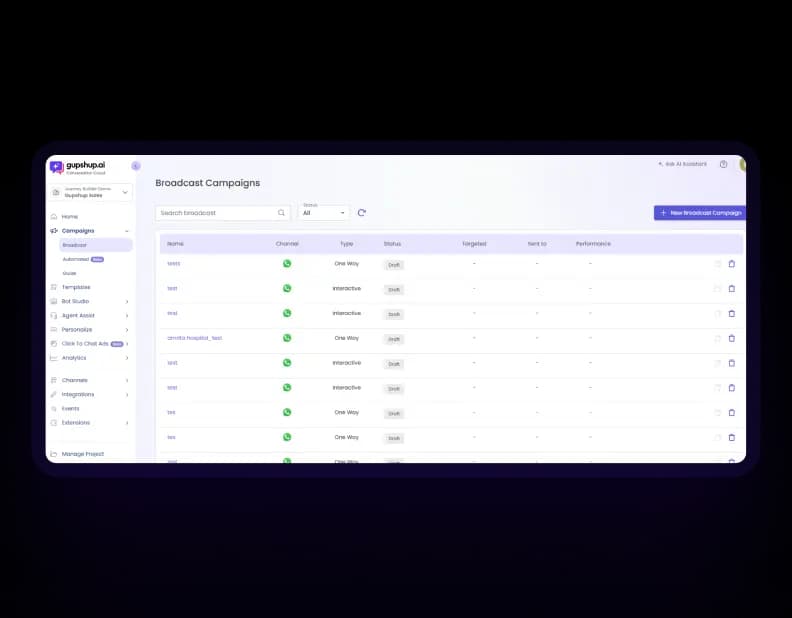Collapse sidebar using the round arrow button

click(x=136, y=166)
